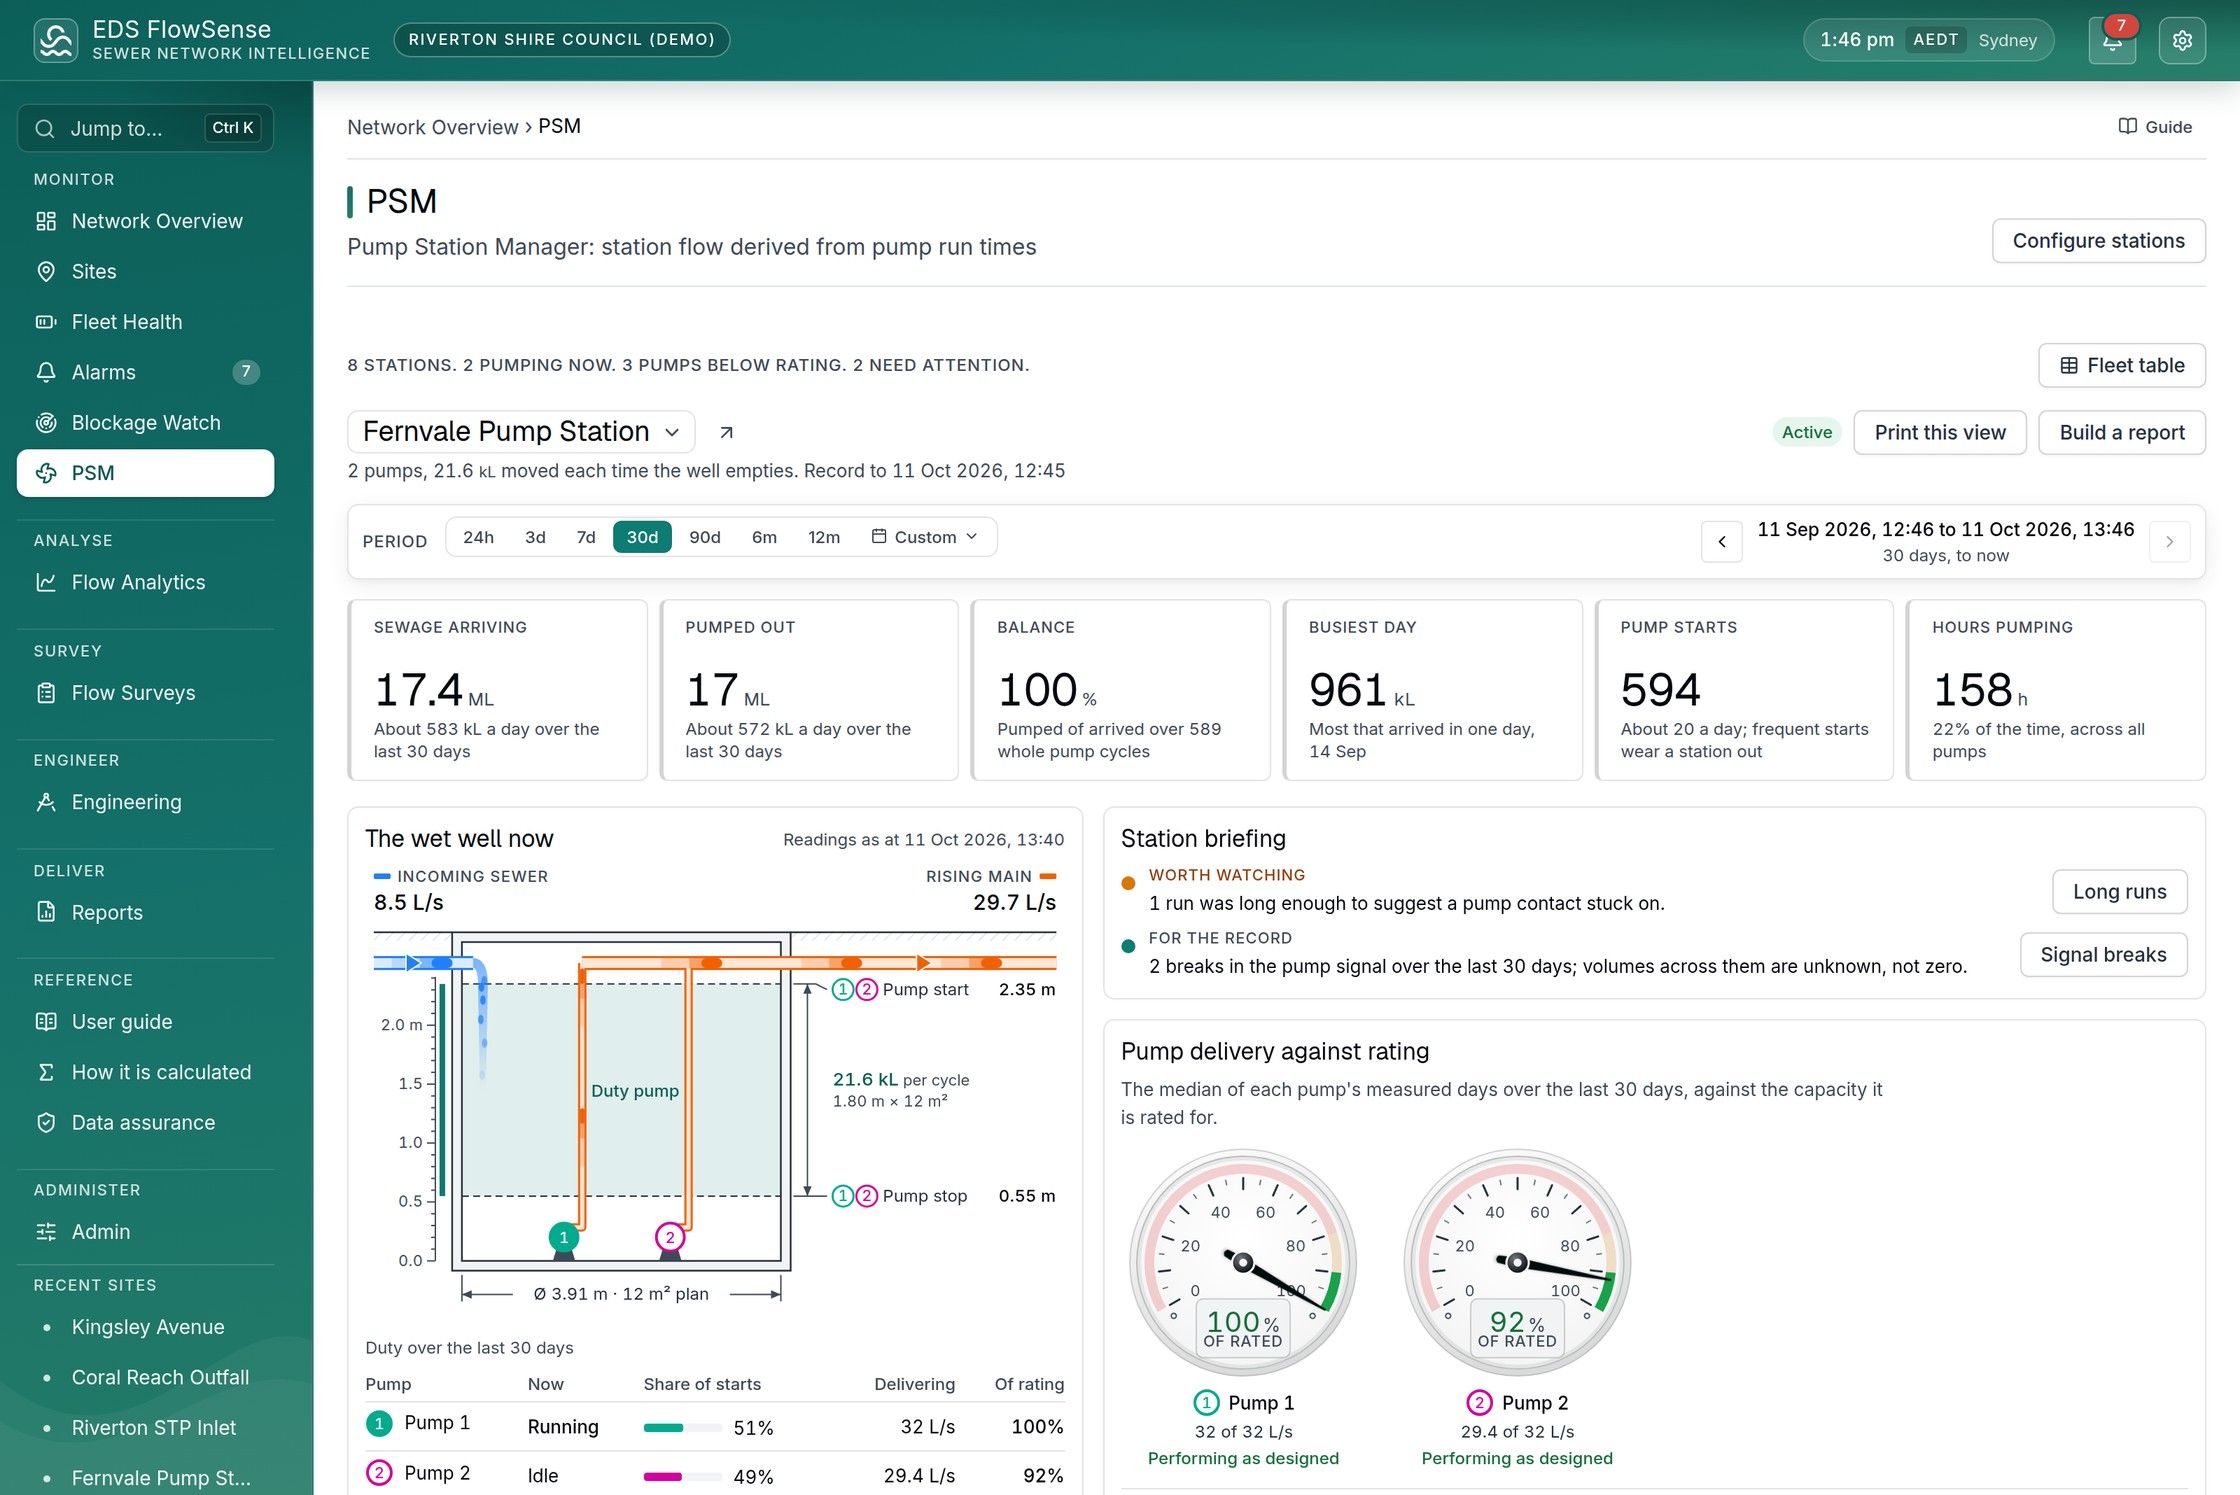Click the Pump 2 marker in the wet well
This screenshot has width=2240, height=1495.
click(670, 1237)
